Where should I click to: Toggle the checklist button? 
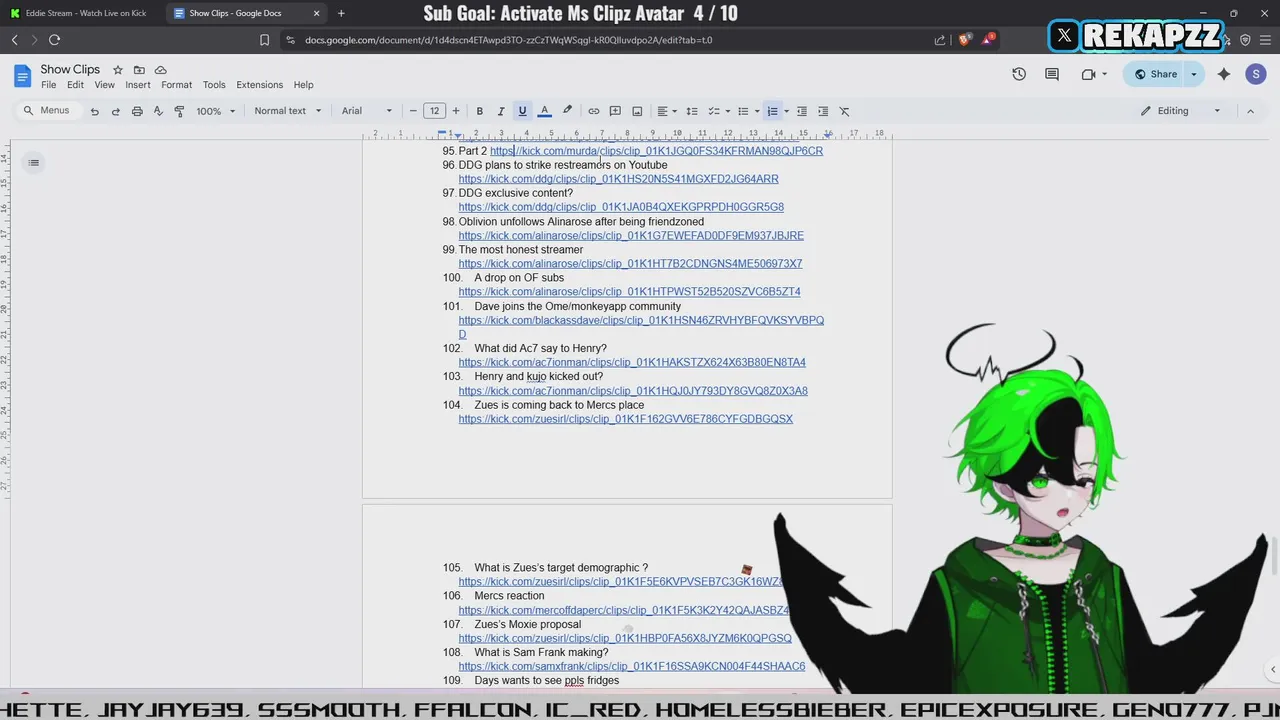pos(714,111)
